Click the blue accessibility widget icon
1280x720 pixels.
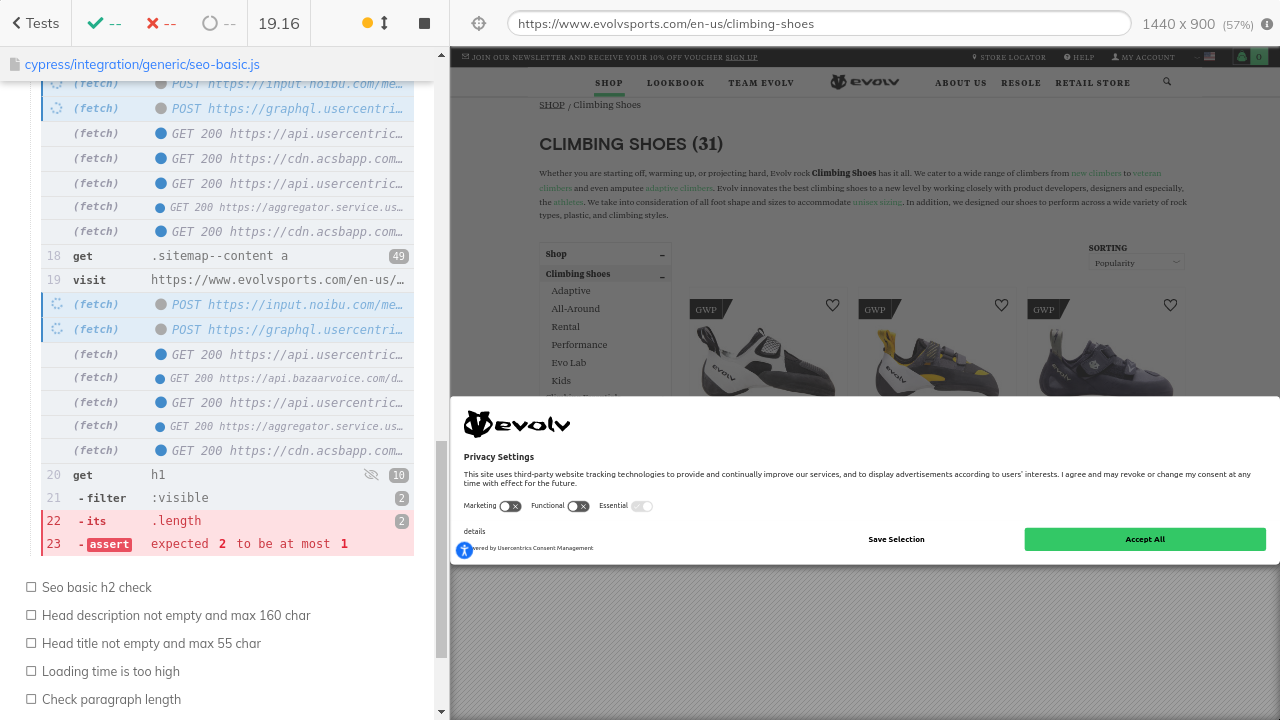point(464,550)
